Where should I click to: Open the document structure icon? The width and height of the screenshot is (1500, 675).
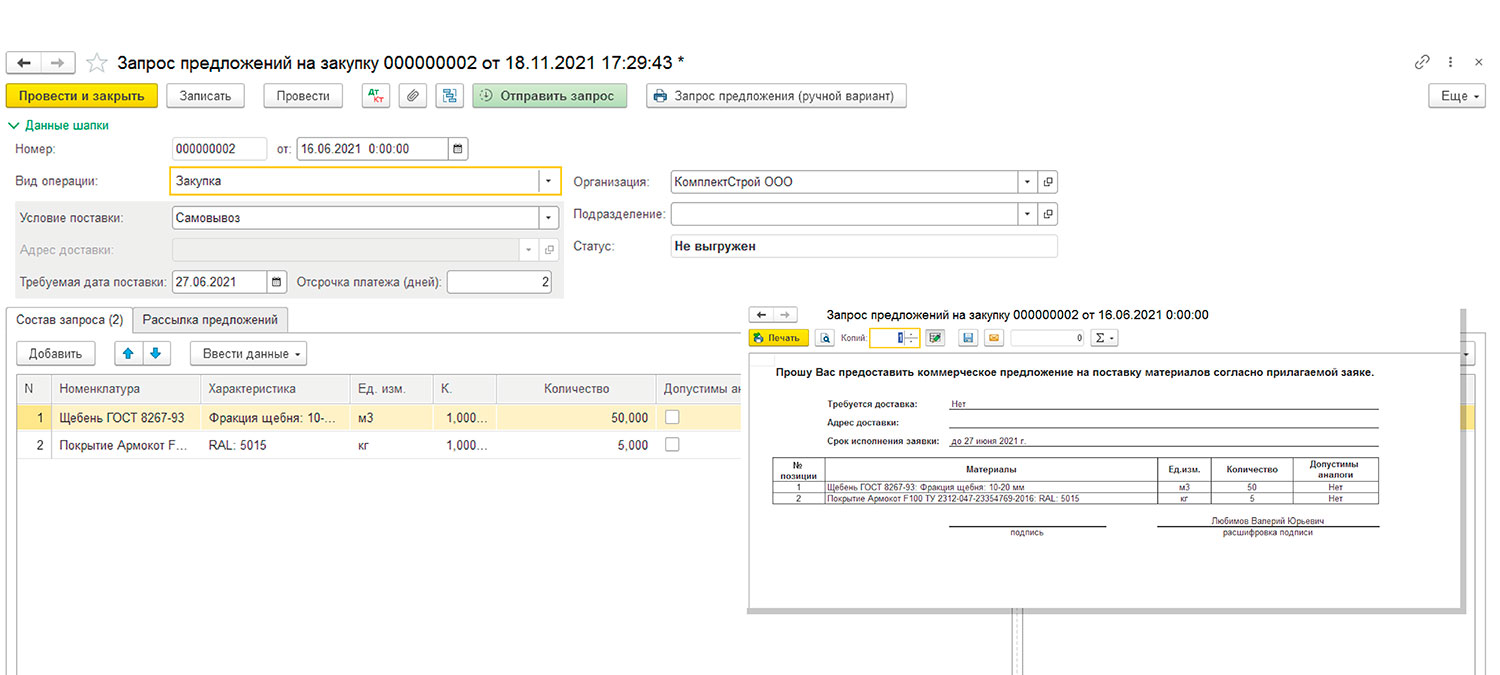[449, 96]
